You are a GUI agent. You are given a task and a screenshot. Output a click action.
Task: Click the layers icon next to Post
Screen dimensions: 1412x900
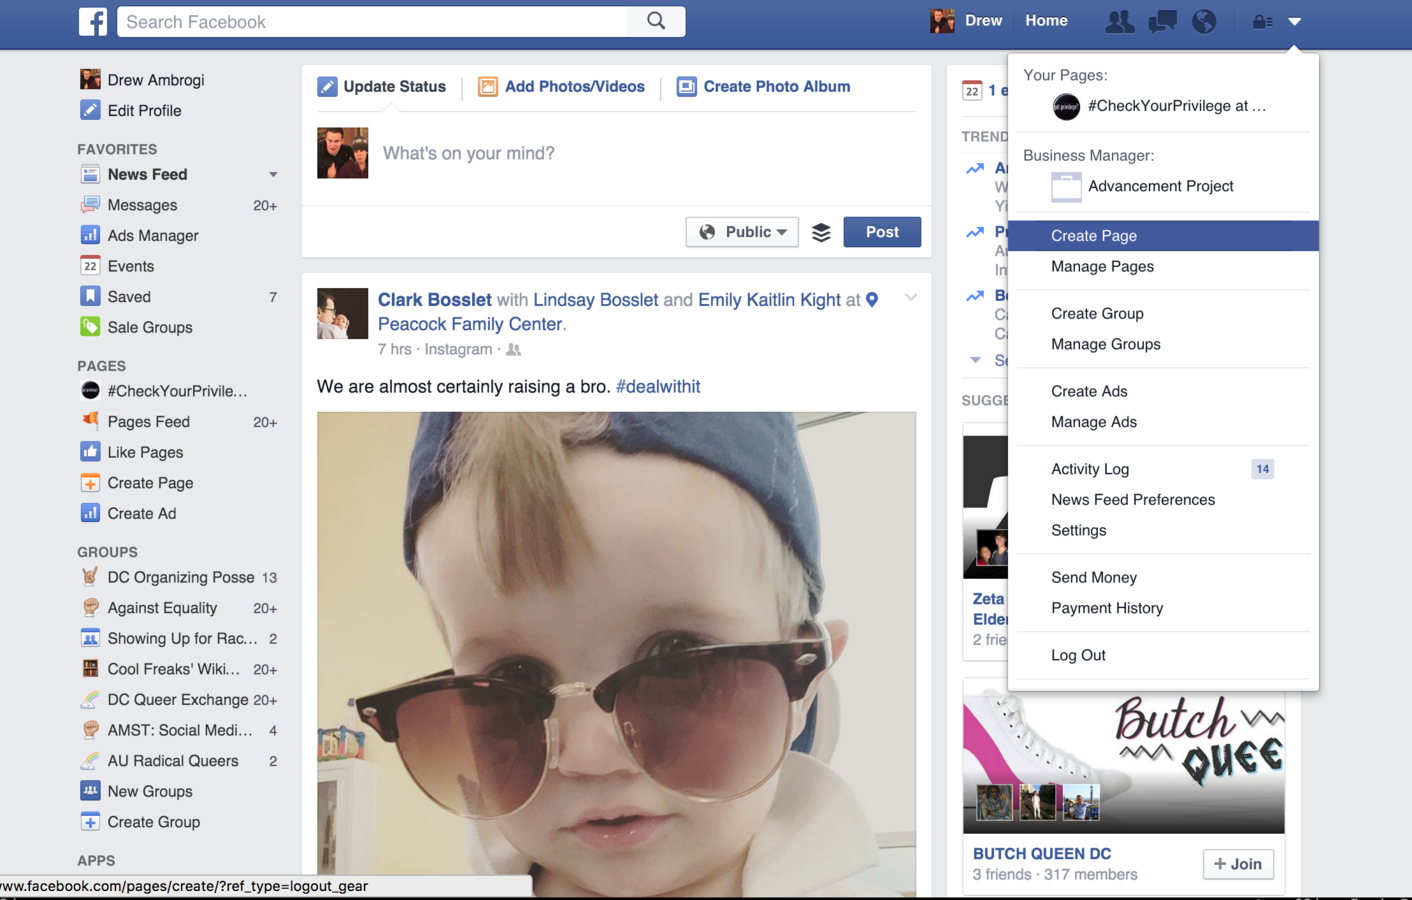point(821,232)
